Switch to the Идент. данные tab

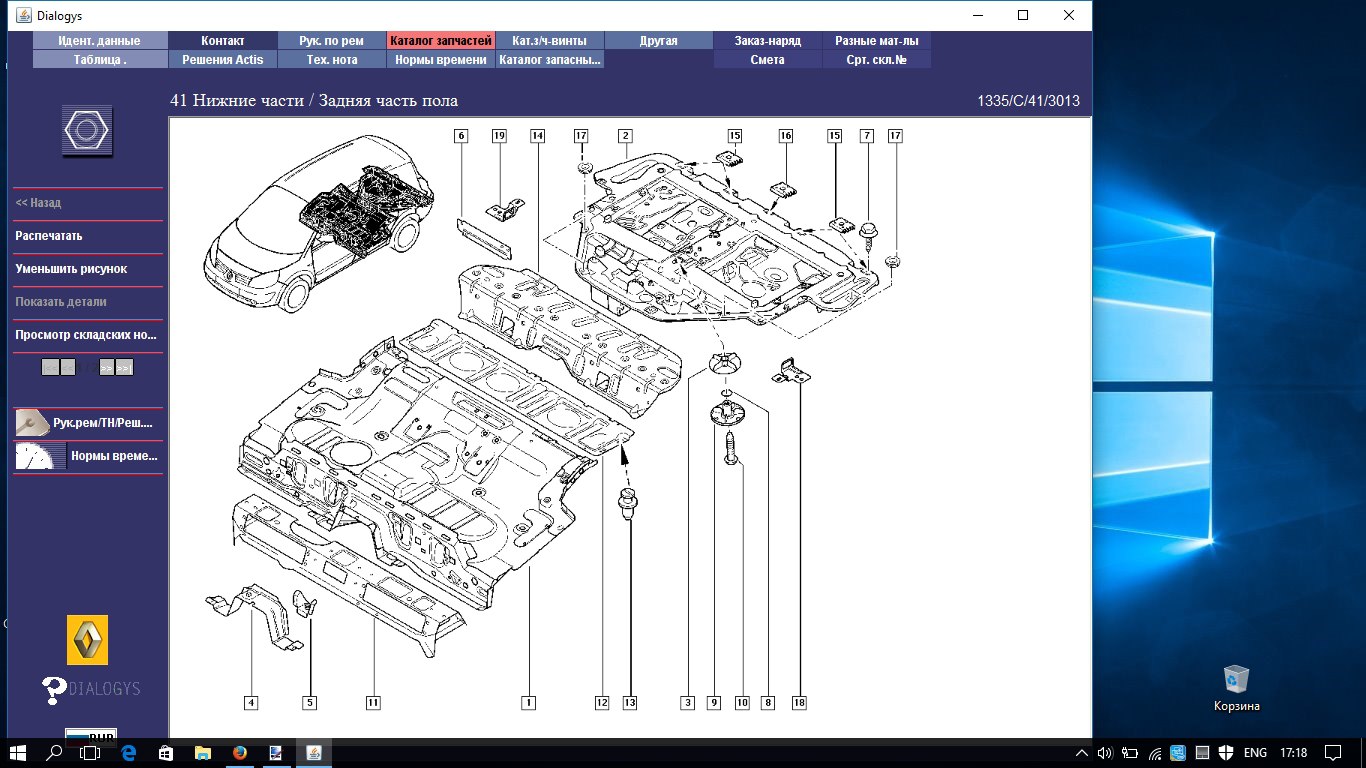click(100, 41)
